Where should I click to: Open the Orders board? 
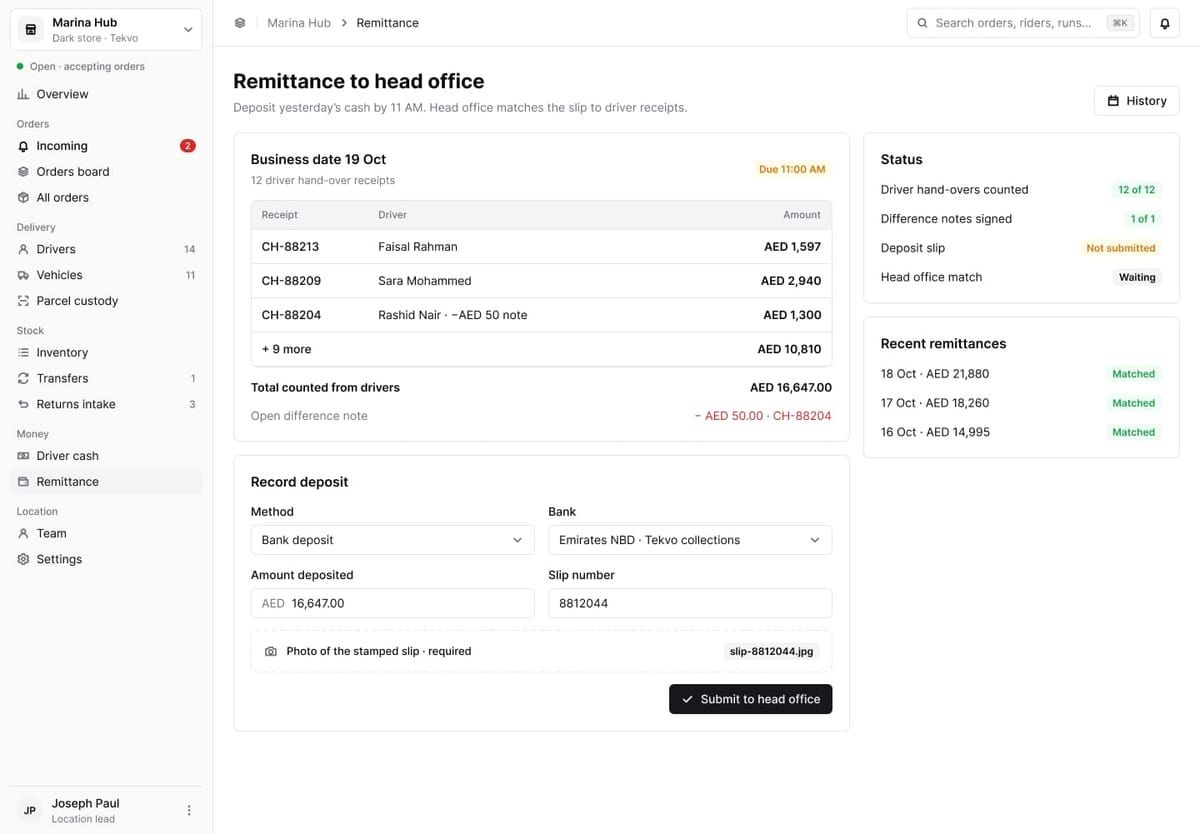click(x=106, y=172)
